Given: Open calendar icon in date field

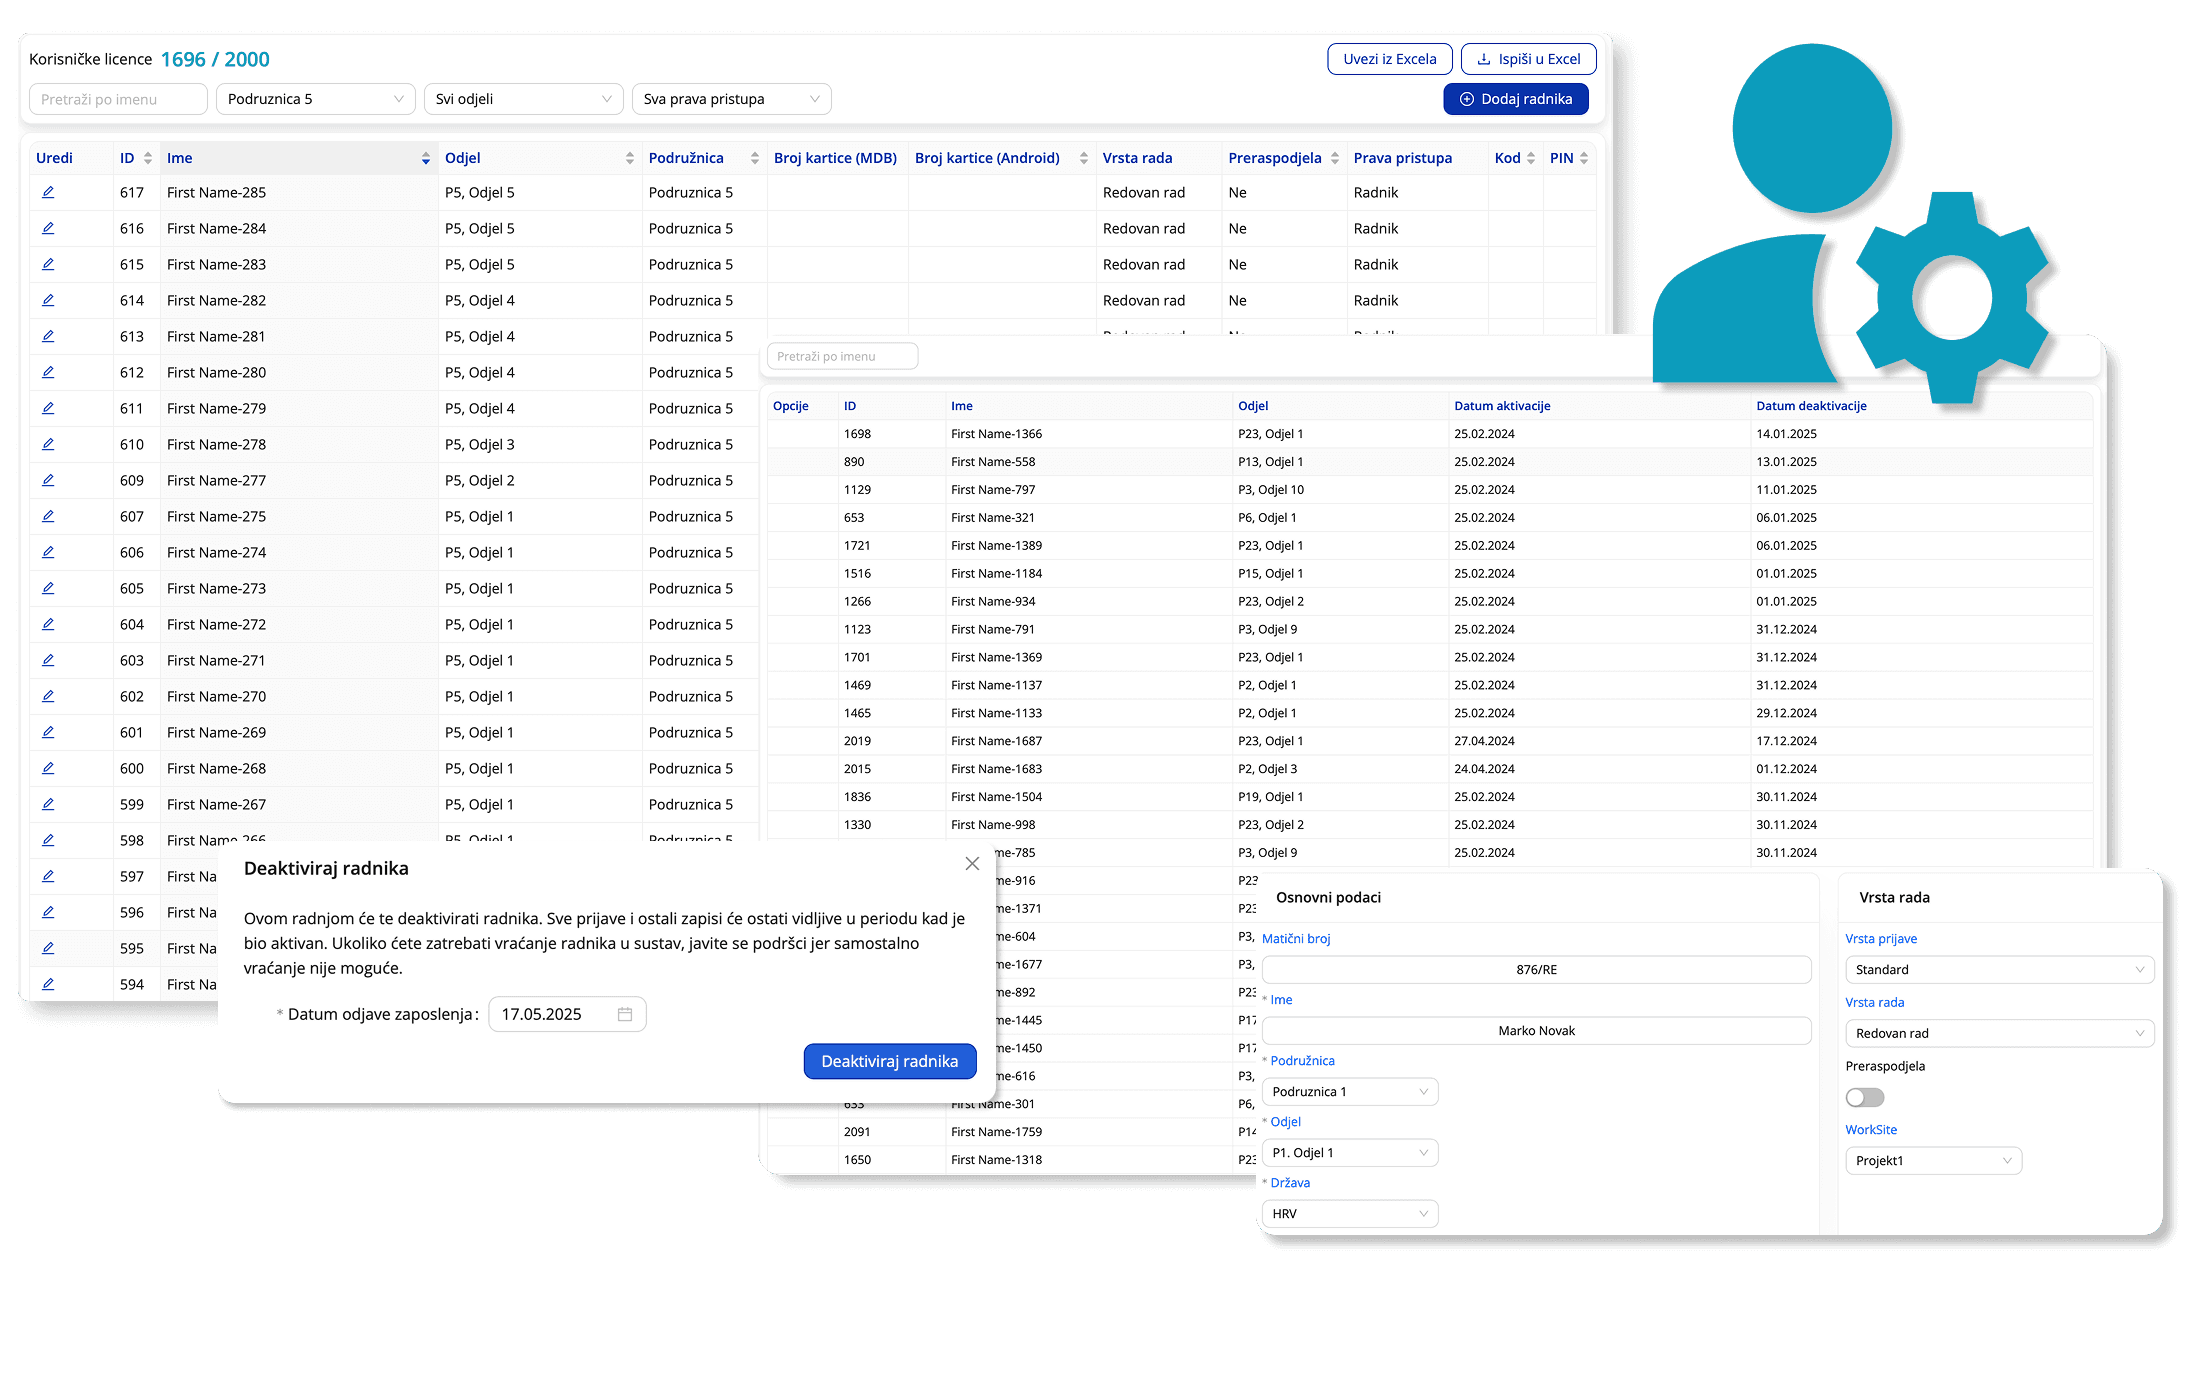Looking at the screenshot, I should 625,1014.
